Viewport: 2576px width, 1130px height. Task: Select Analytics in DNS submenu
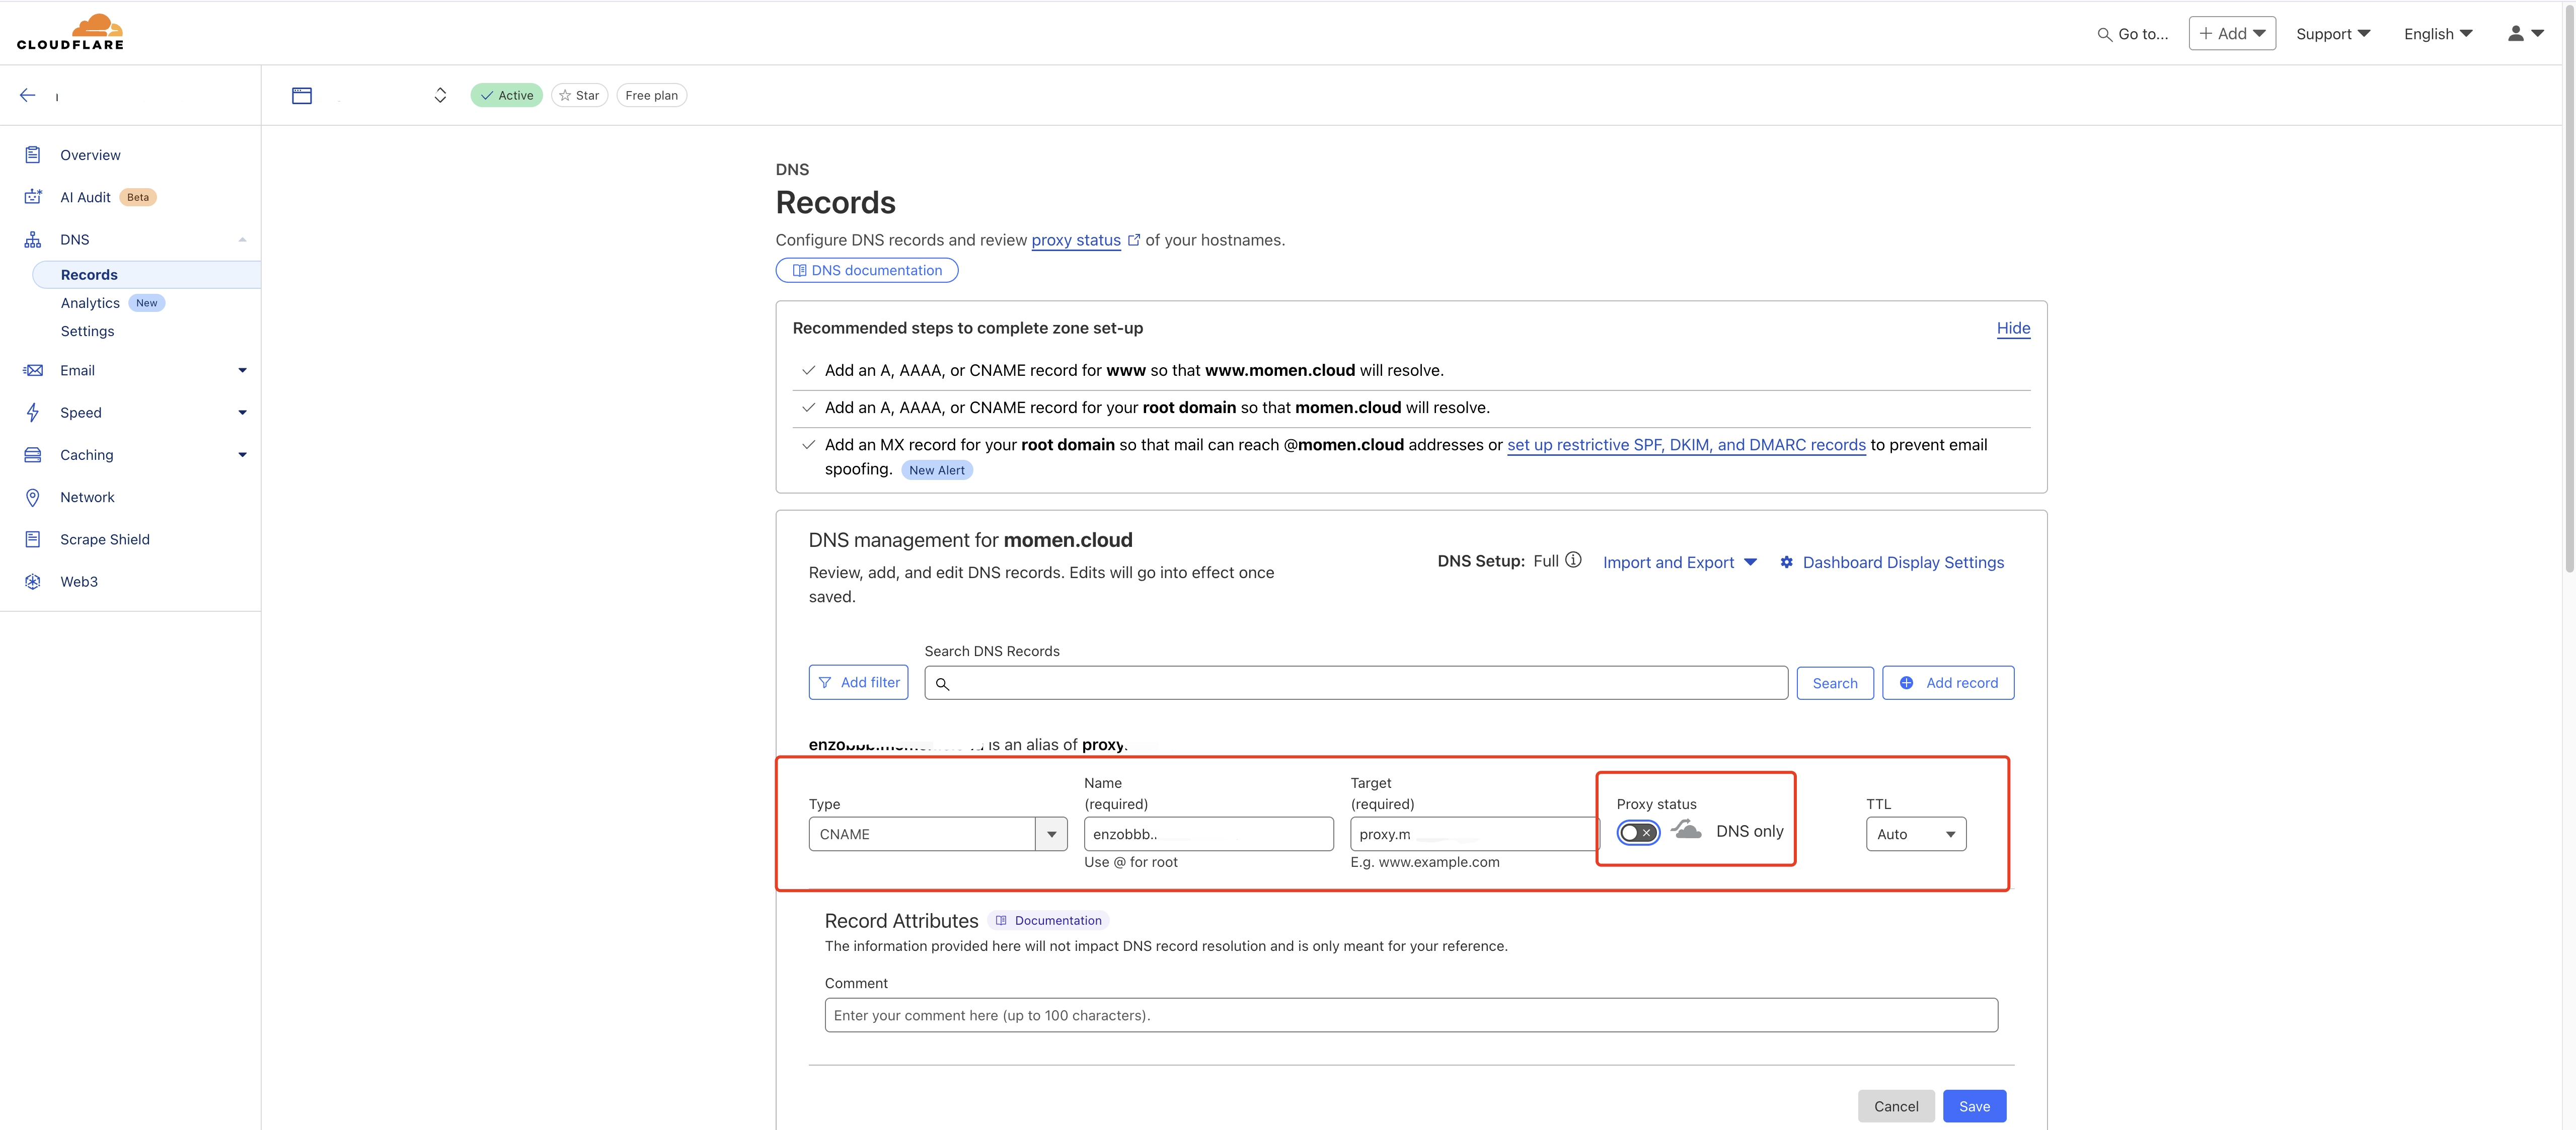[90, 303]
